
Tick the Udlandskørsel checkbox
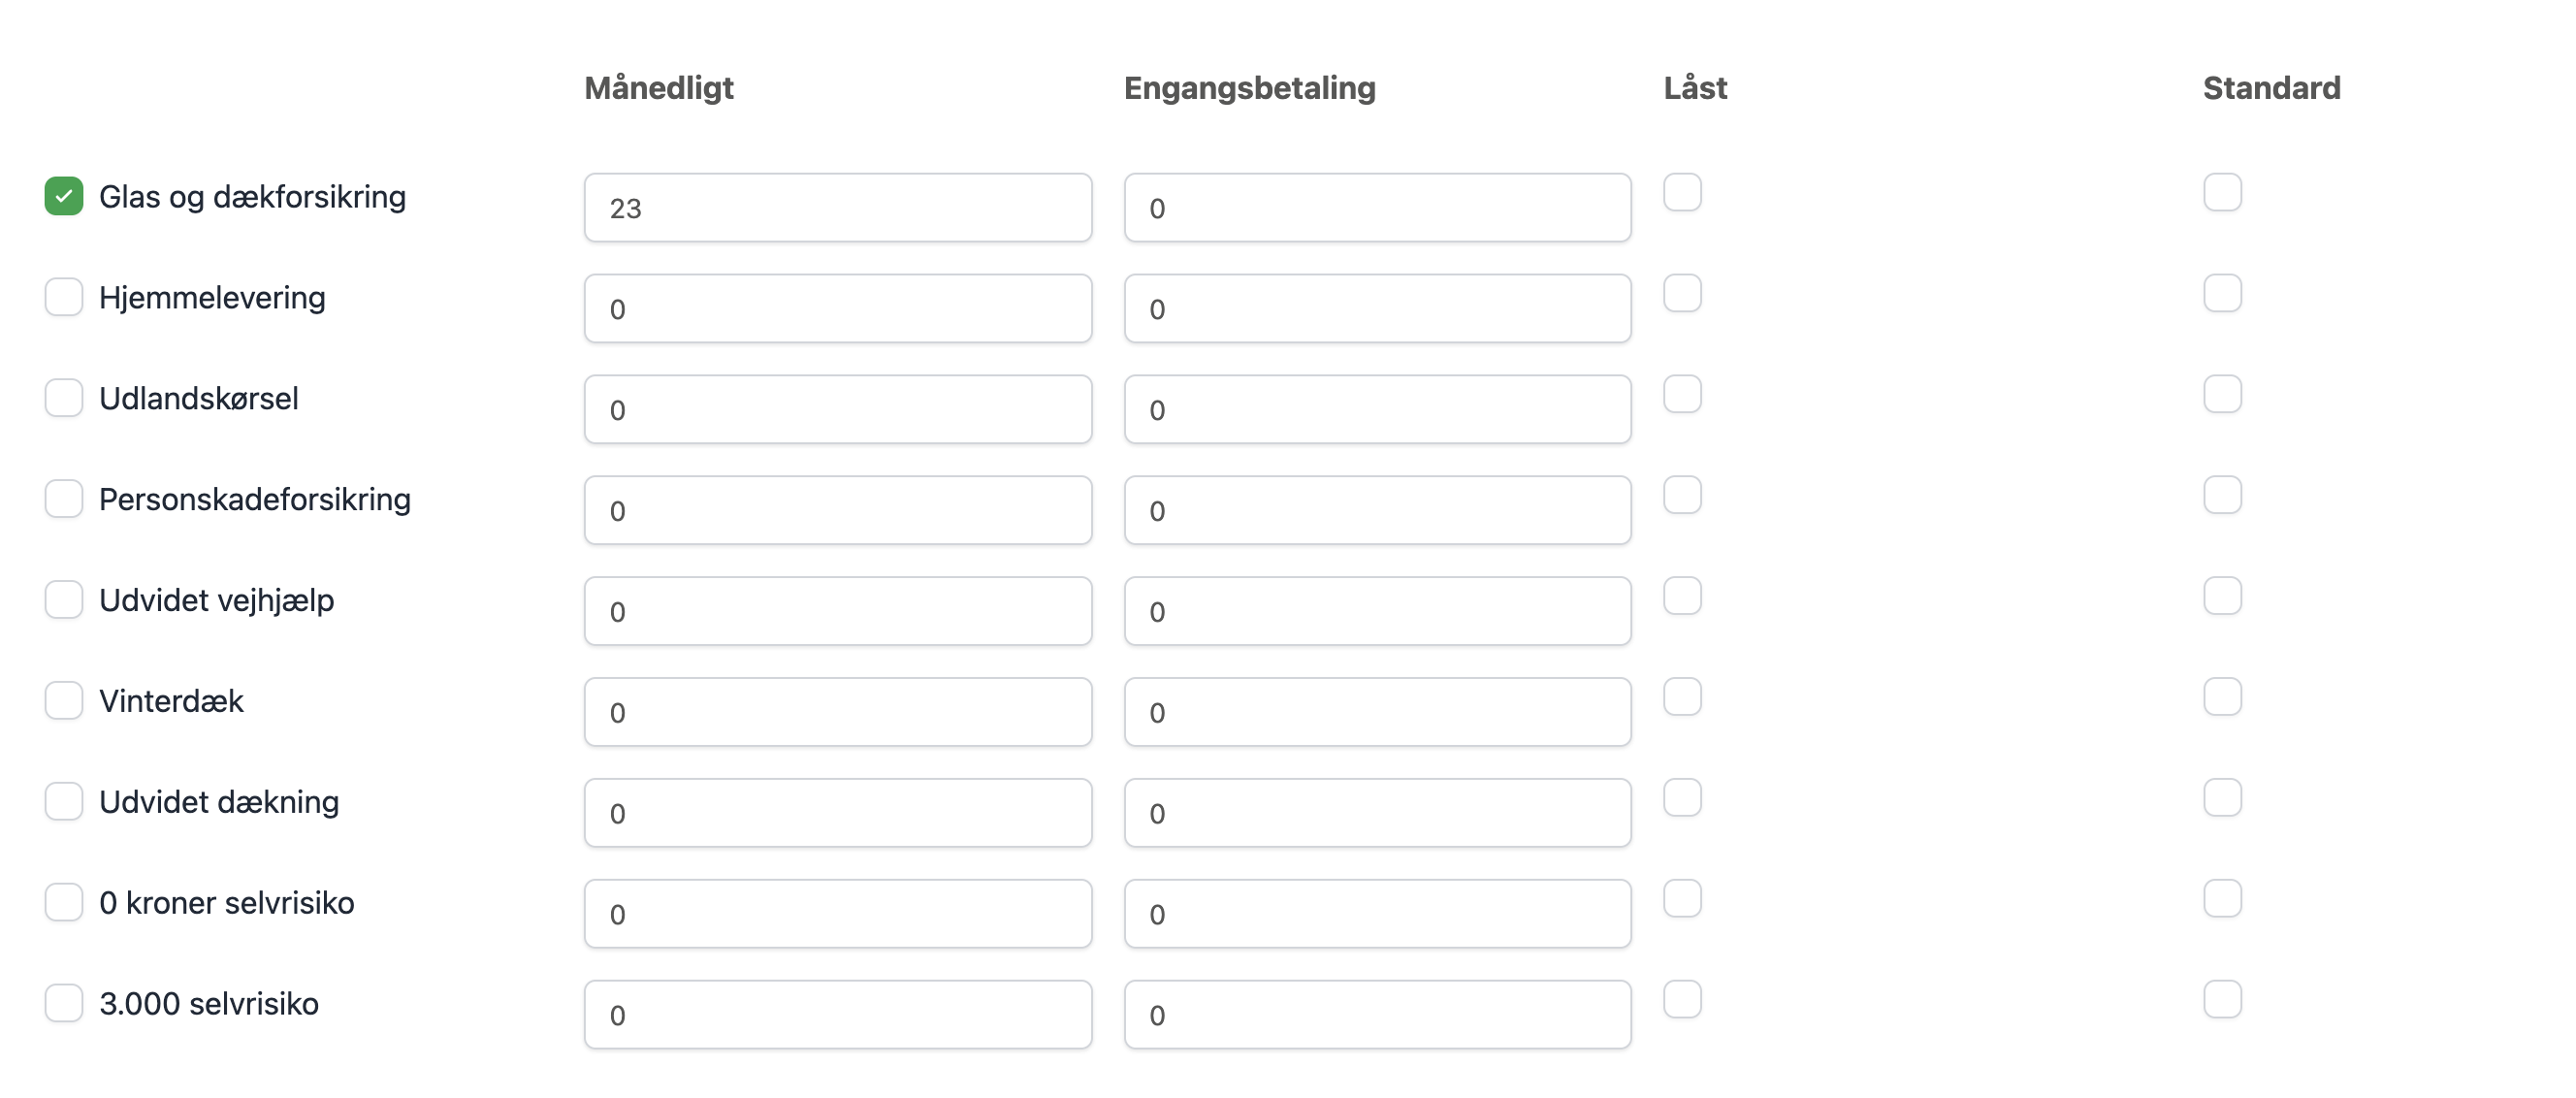point(63,398)
